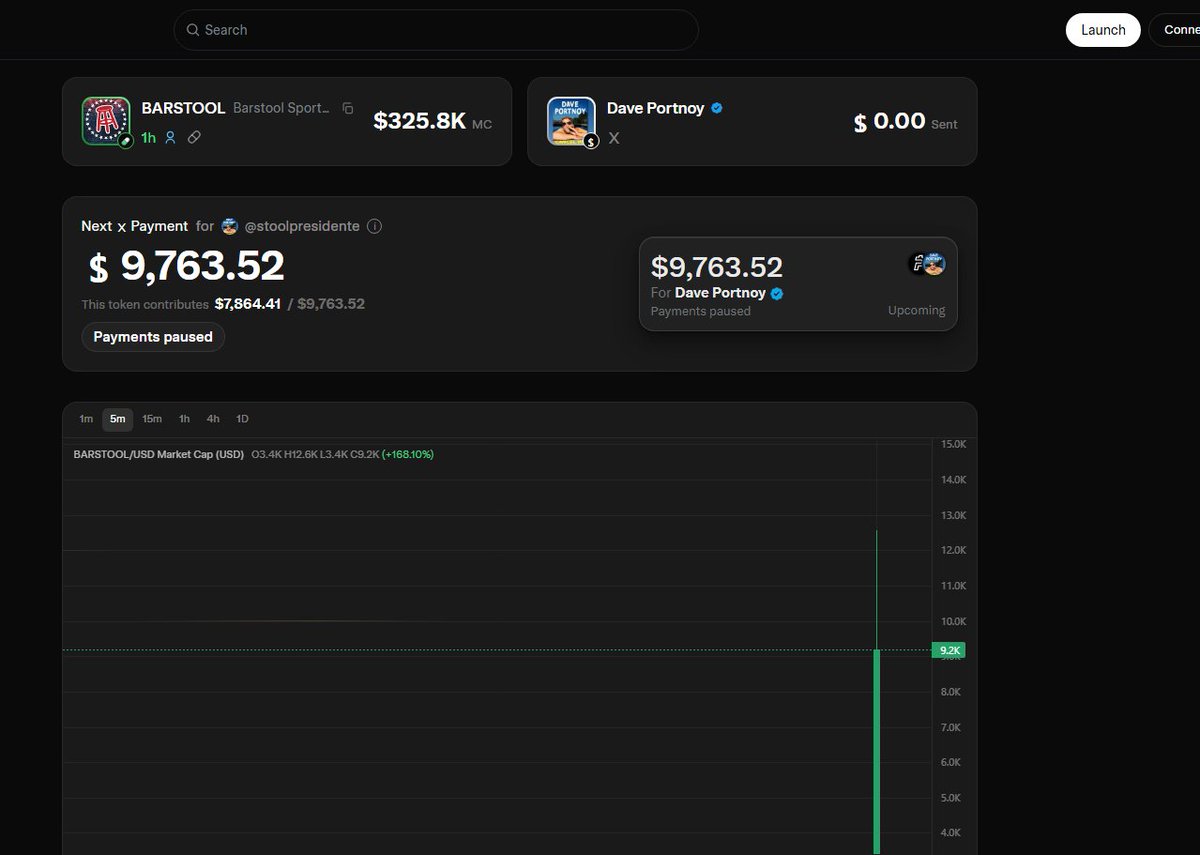
Task: Click verified badge in upcoming payment card
Action: (777, 293)
